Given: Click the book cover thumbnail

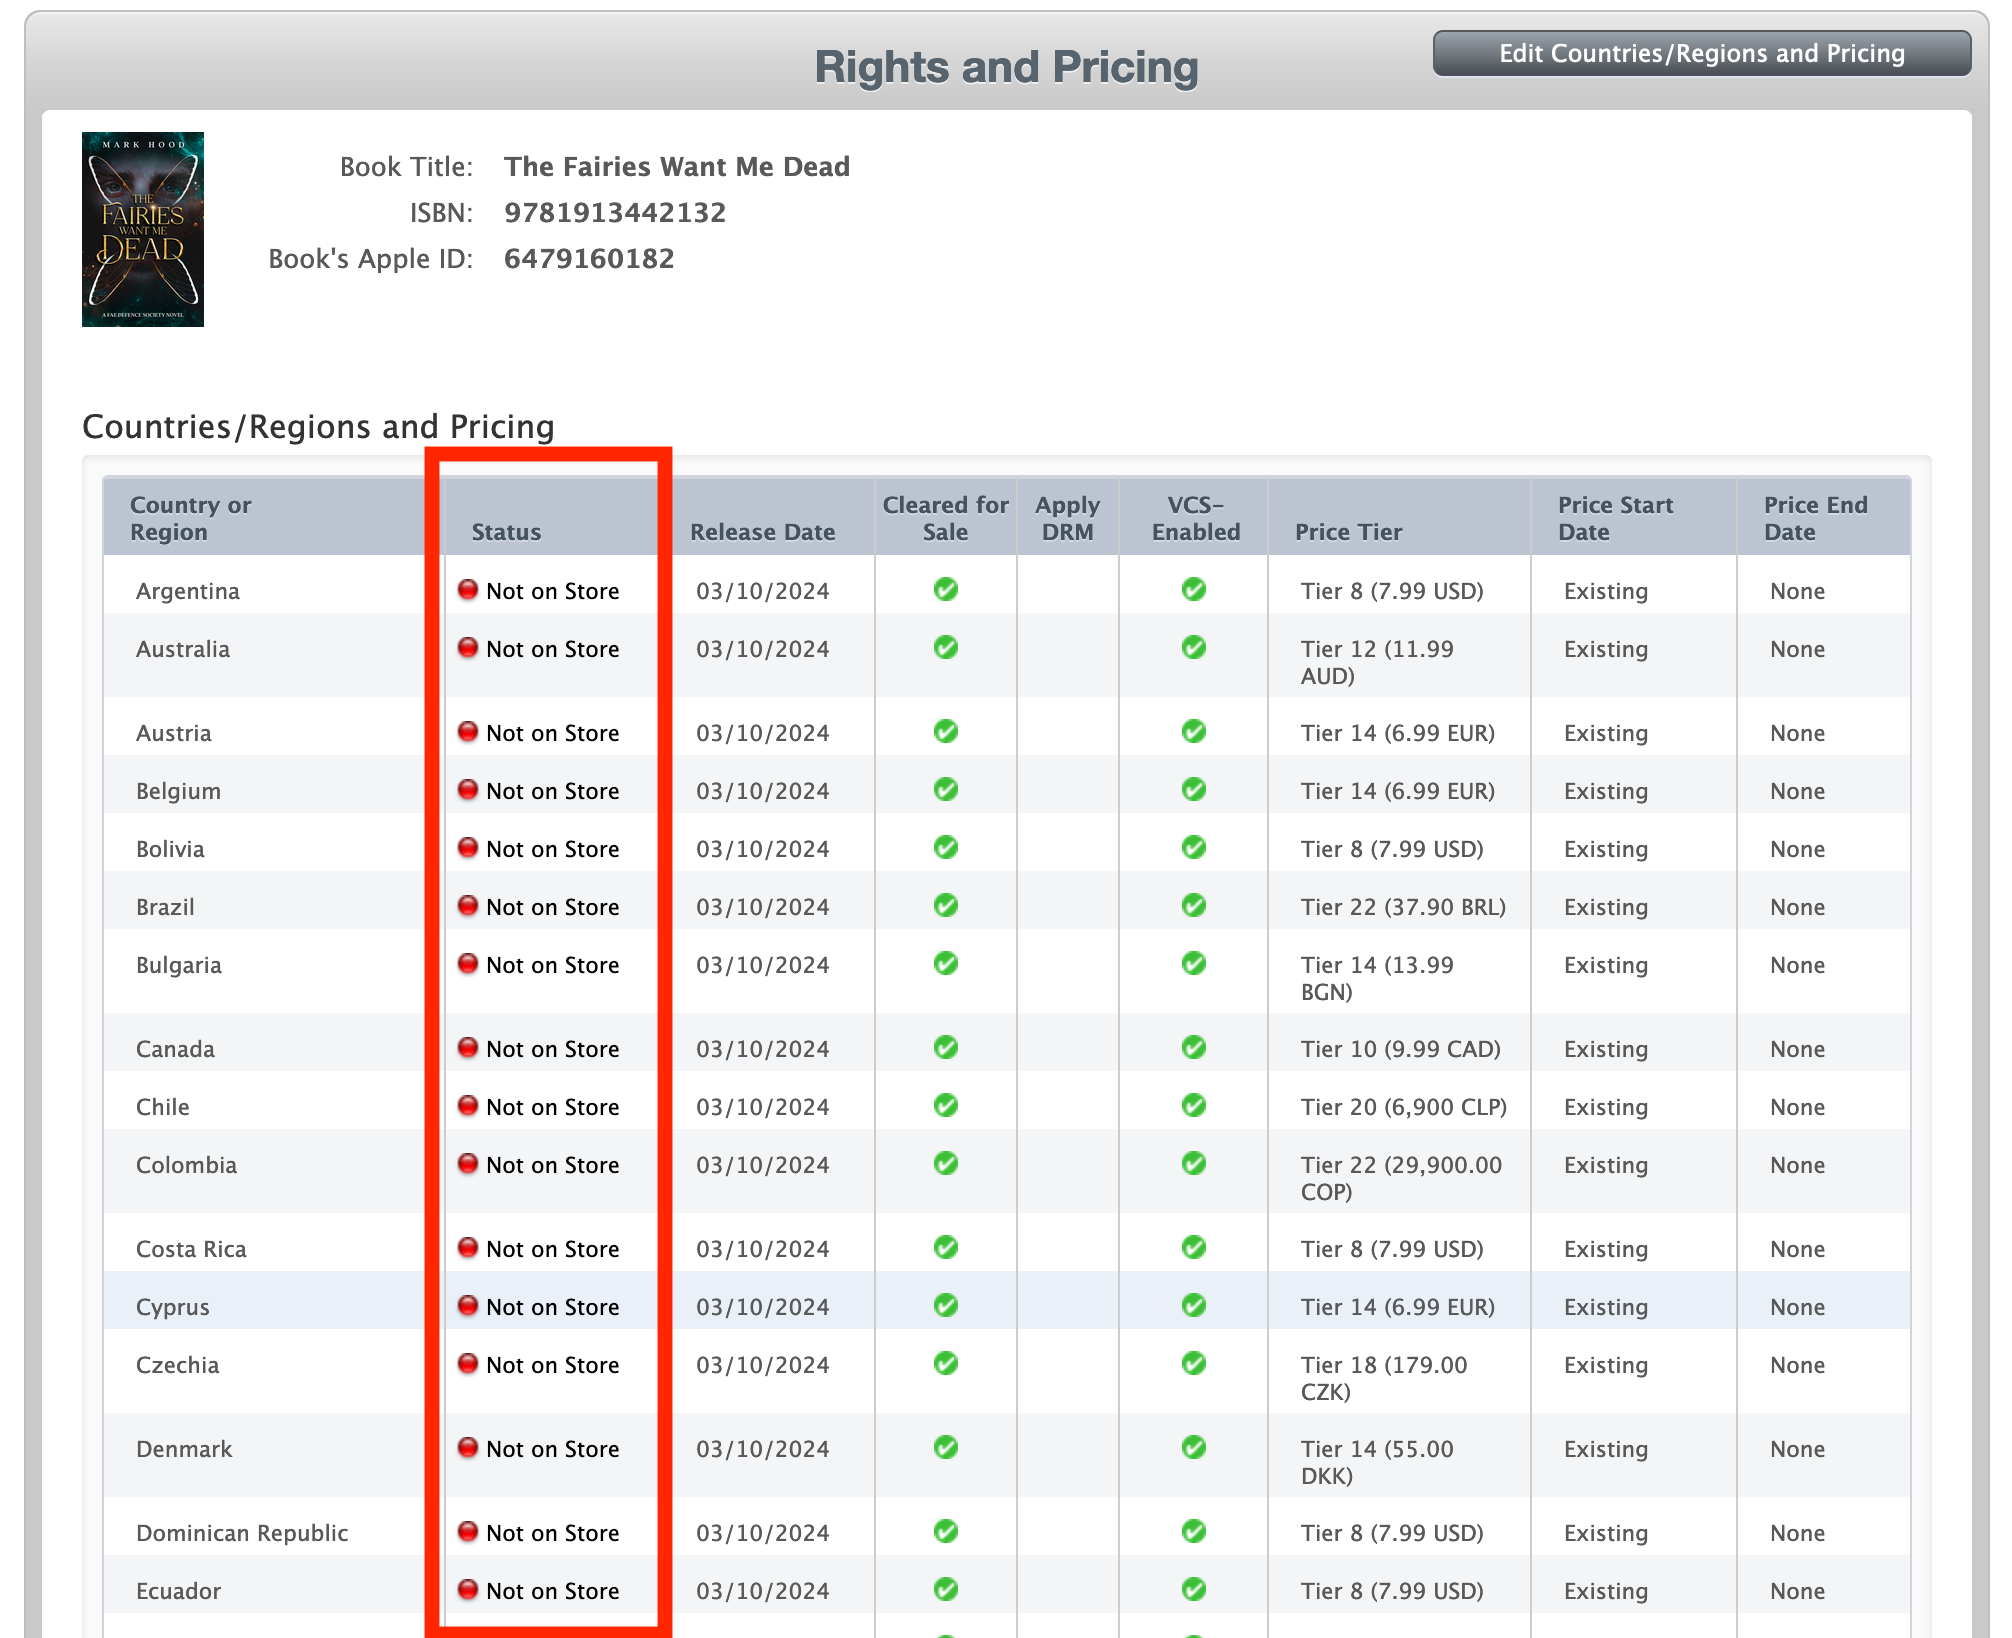Looking at the screenshot, I should tap(143, 229).
